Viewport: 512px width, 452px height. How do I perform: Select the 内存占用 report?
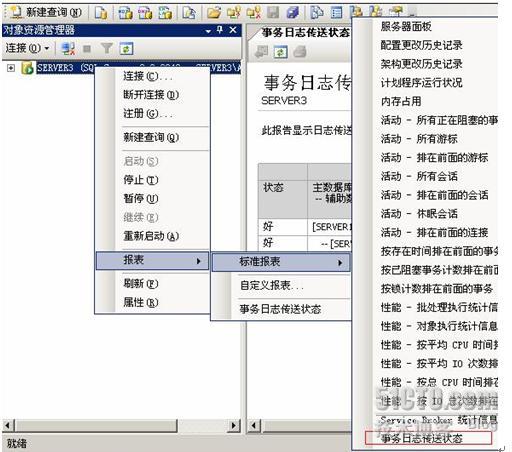coord(401,101)
